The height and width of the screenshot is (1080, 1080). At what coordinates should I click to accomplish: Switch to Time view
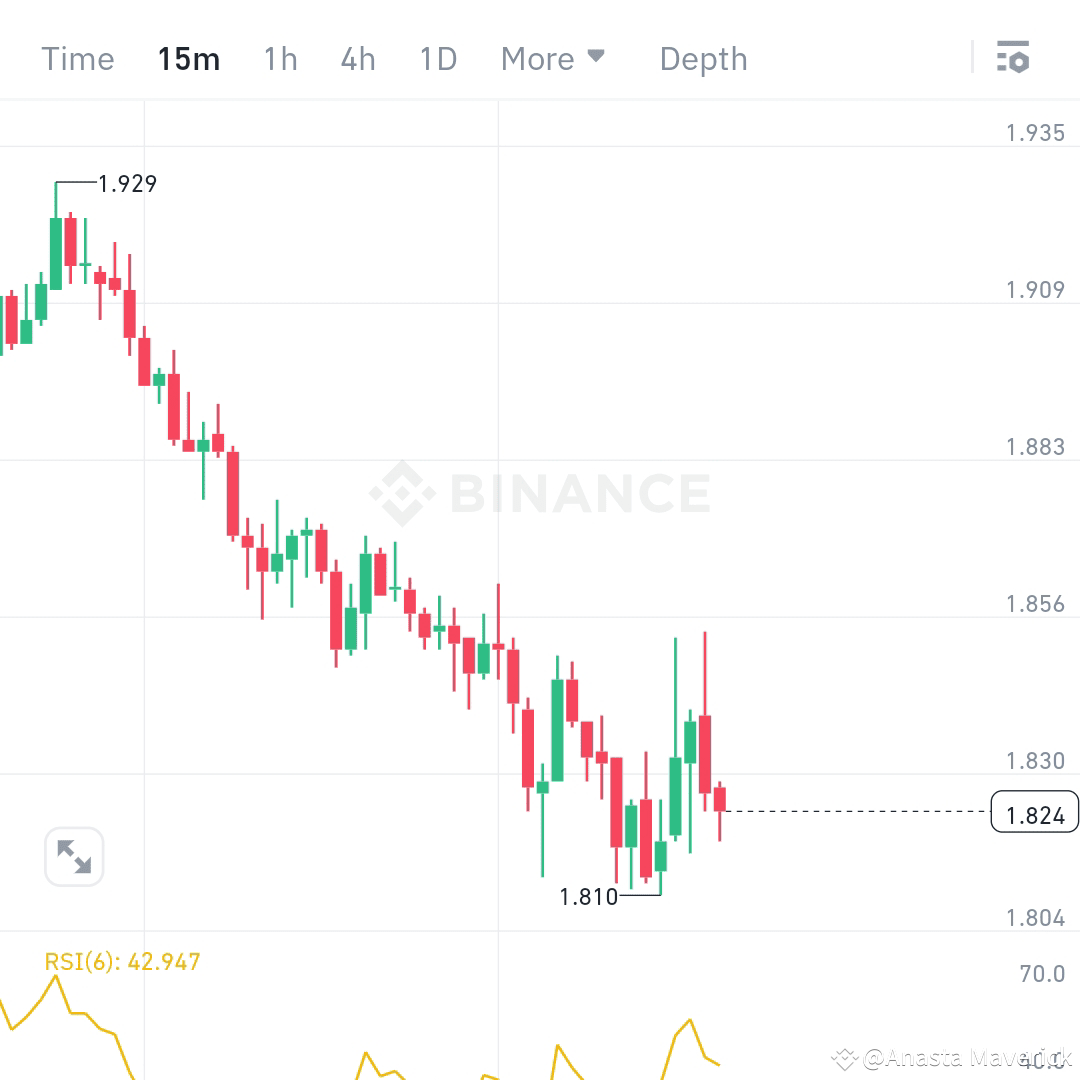click(77, 59)
